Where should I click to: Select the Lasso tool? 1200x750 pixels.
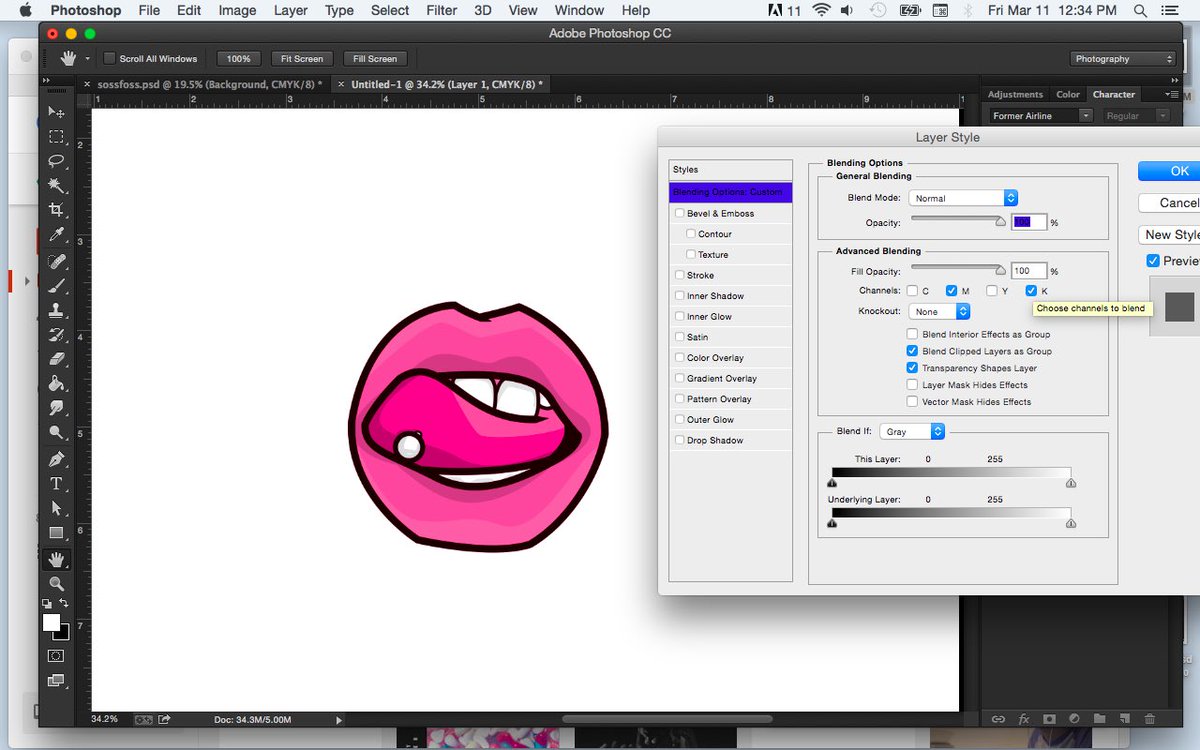(56, 161)
